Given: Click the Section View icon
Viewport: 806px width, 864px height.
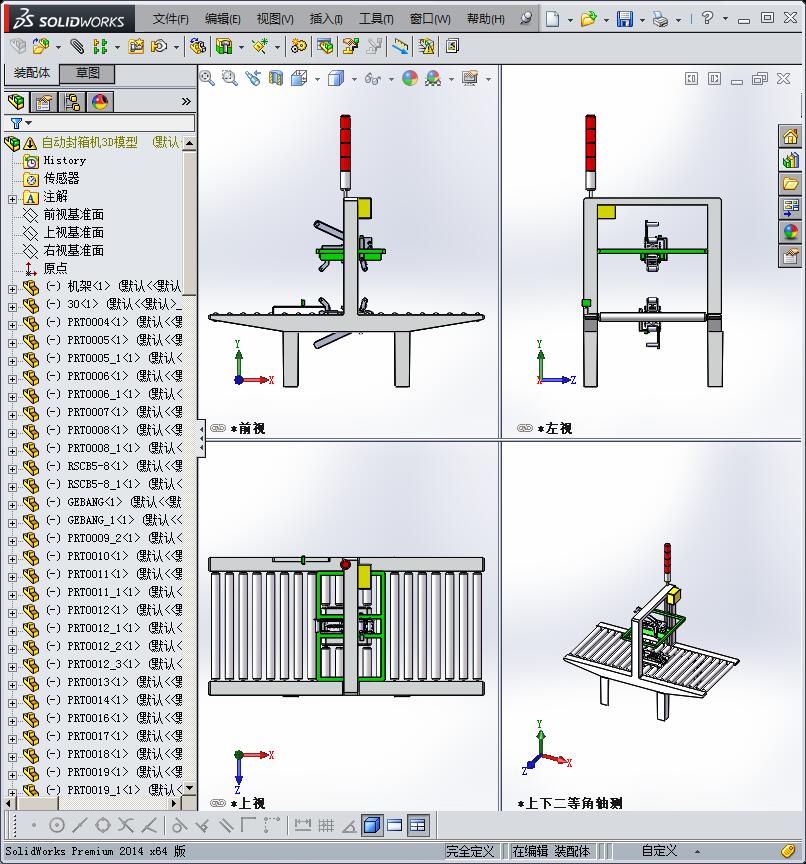Looking at the screenshot, I should (x=275, y=78).
